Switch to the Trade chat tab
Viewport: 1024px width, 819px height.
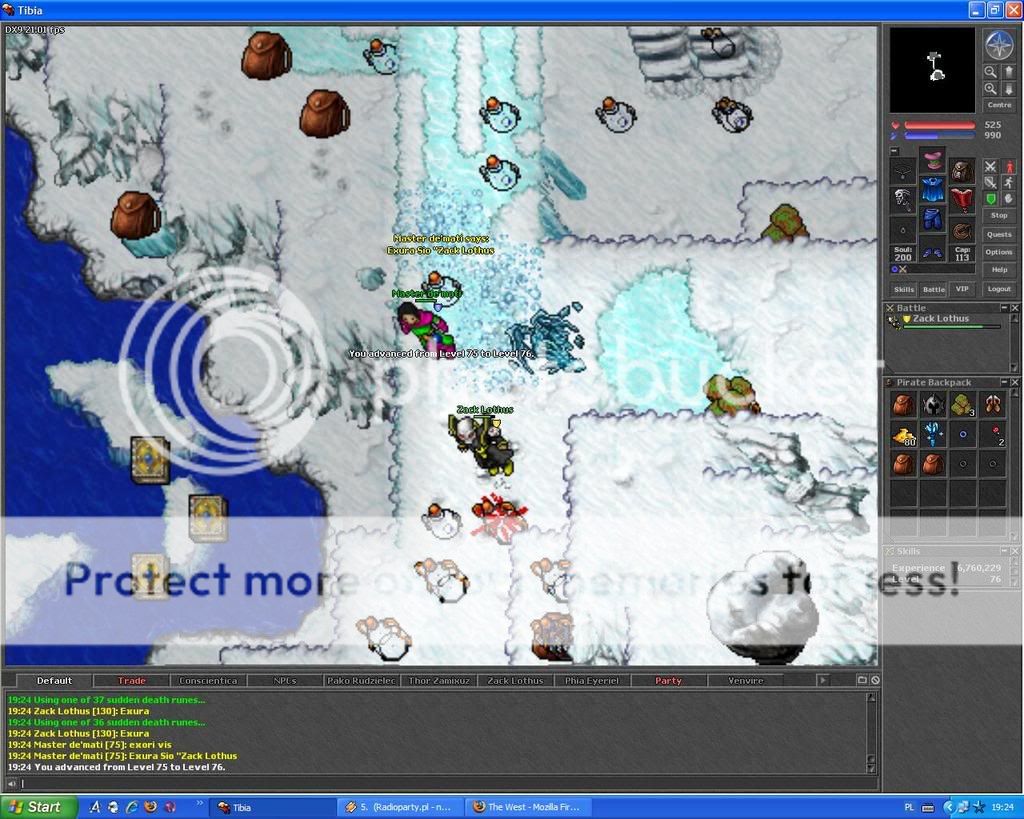coord(132,681)
